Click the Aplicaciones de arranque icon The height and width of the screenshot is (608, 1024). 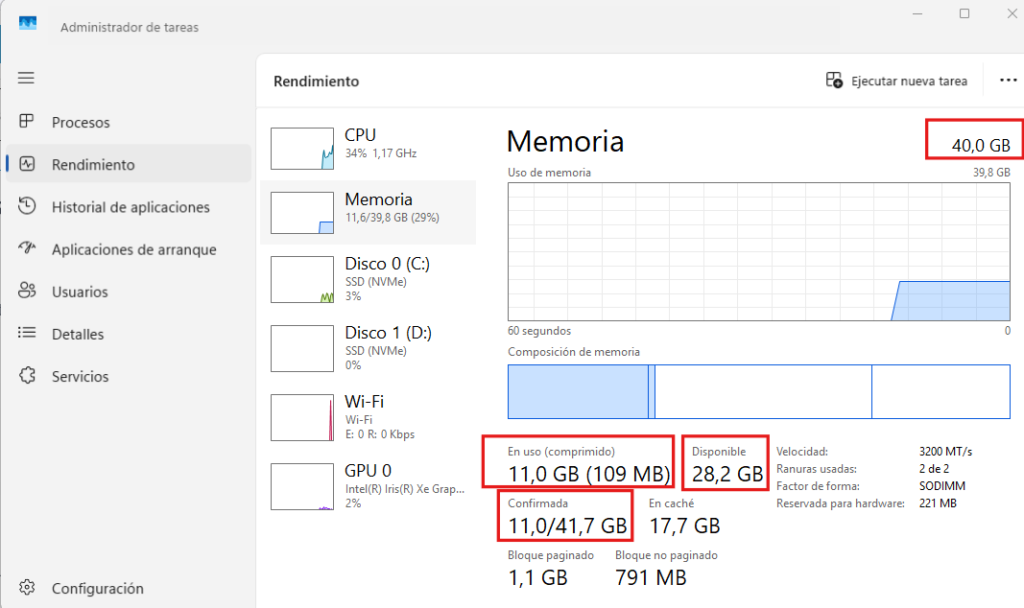click(x=27, y=249)
